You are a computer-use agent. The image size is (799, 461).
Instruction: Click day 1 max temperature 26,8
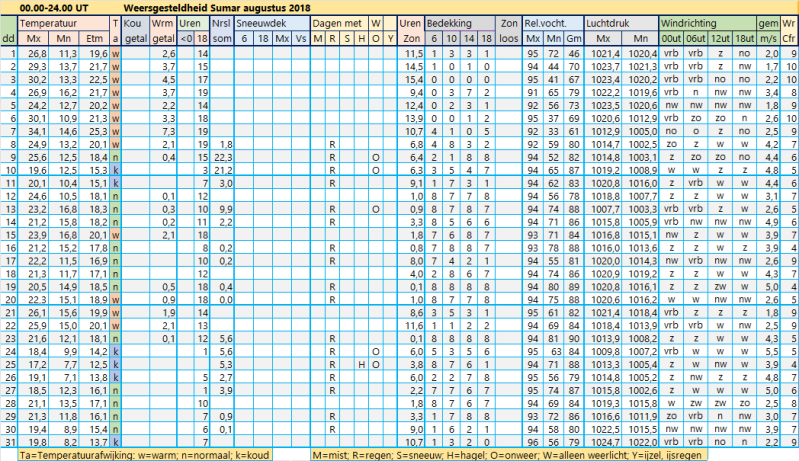(36, 53)
